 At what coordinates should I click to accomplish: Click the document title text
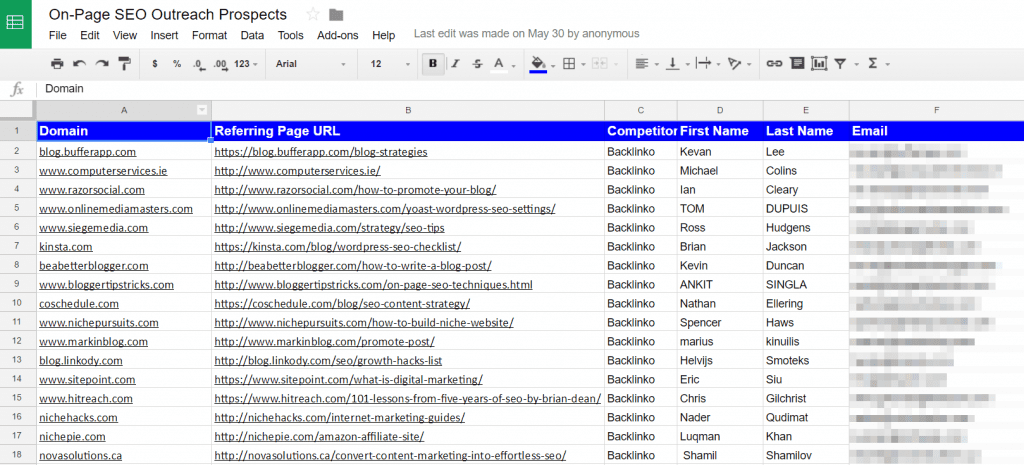click(167, 14)
